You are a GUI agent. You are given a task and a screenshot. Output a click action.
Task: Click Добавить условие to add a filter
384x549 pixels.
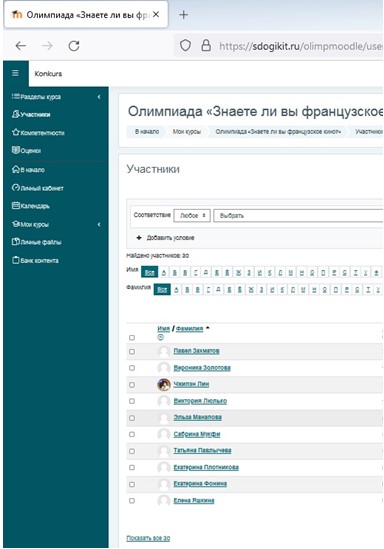(165, 238)
